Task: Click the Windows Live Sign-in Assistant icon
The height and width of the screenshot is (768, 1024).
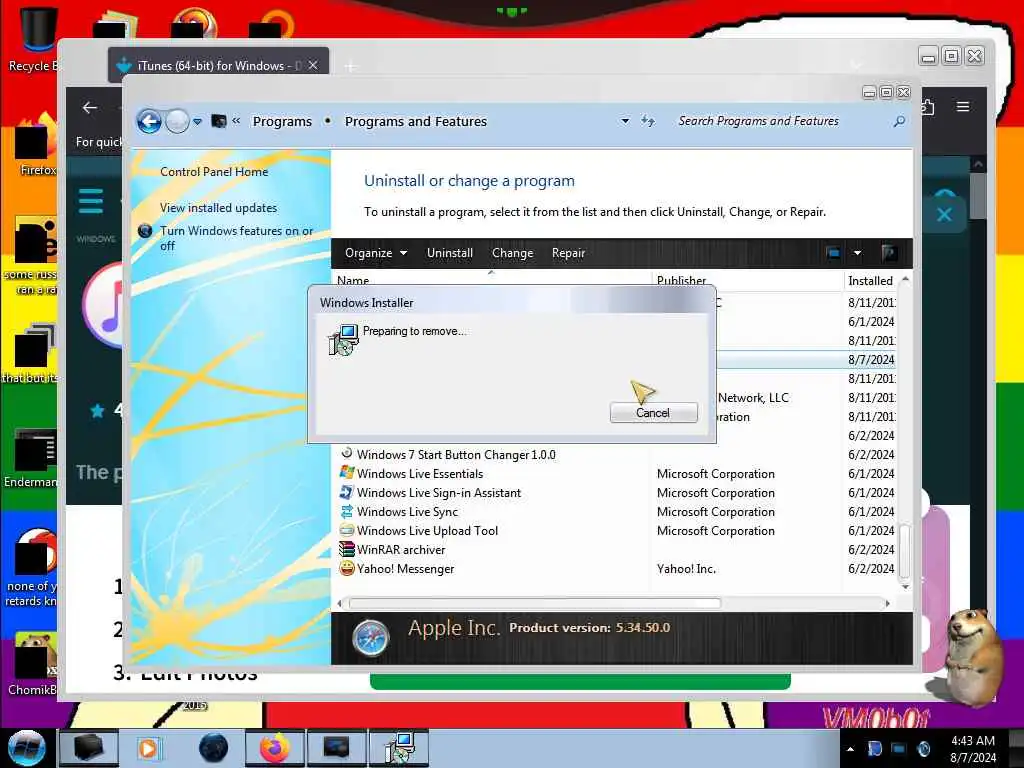Action: [347, 492]
